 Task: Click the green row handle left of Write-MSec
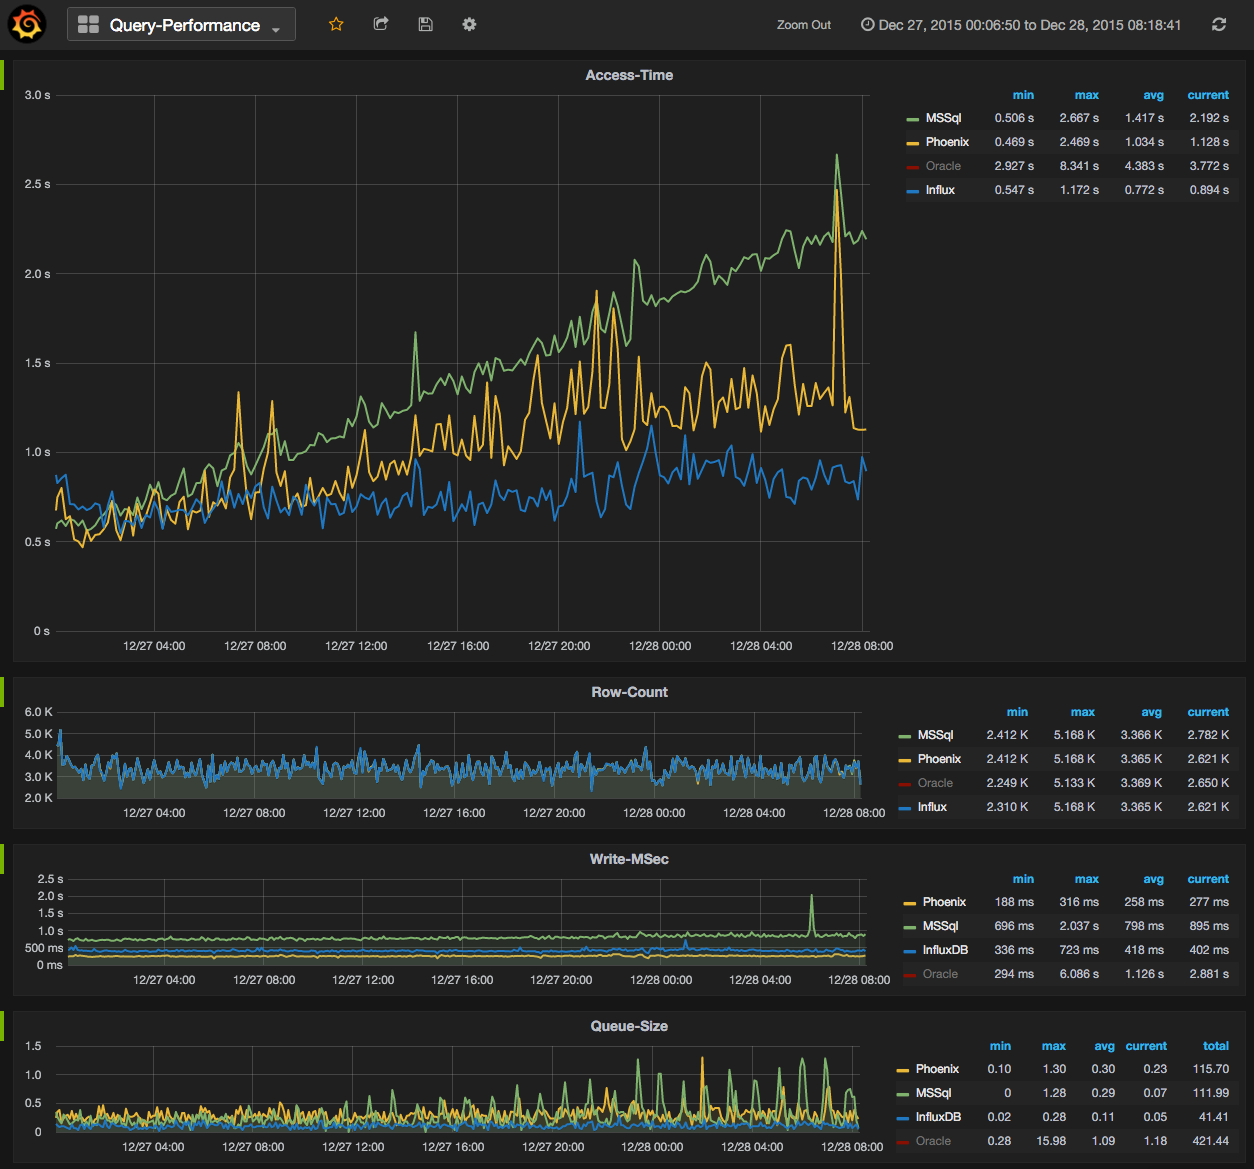(x=2, y=859)
